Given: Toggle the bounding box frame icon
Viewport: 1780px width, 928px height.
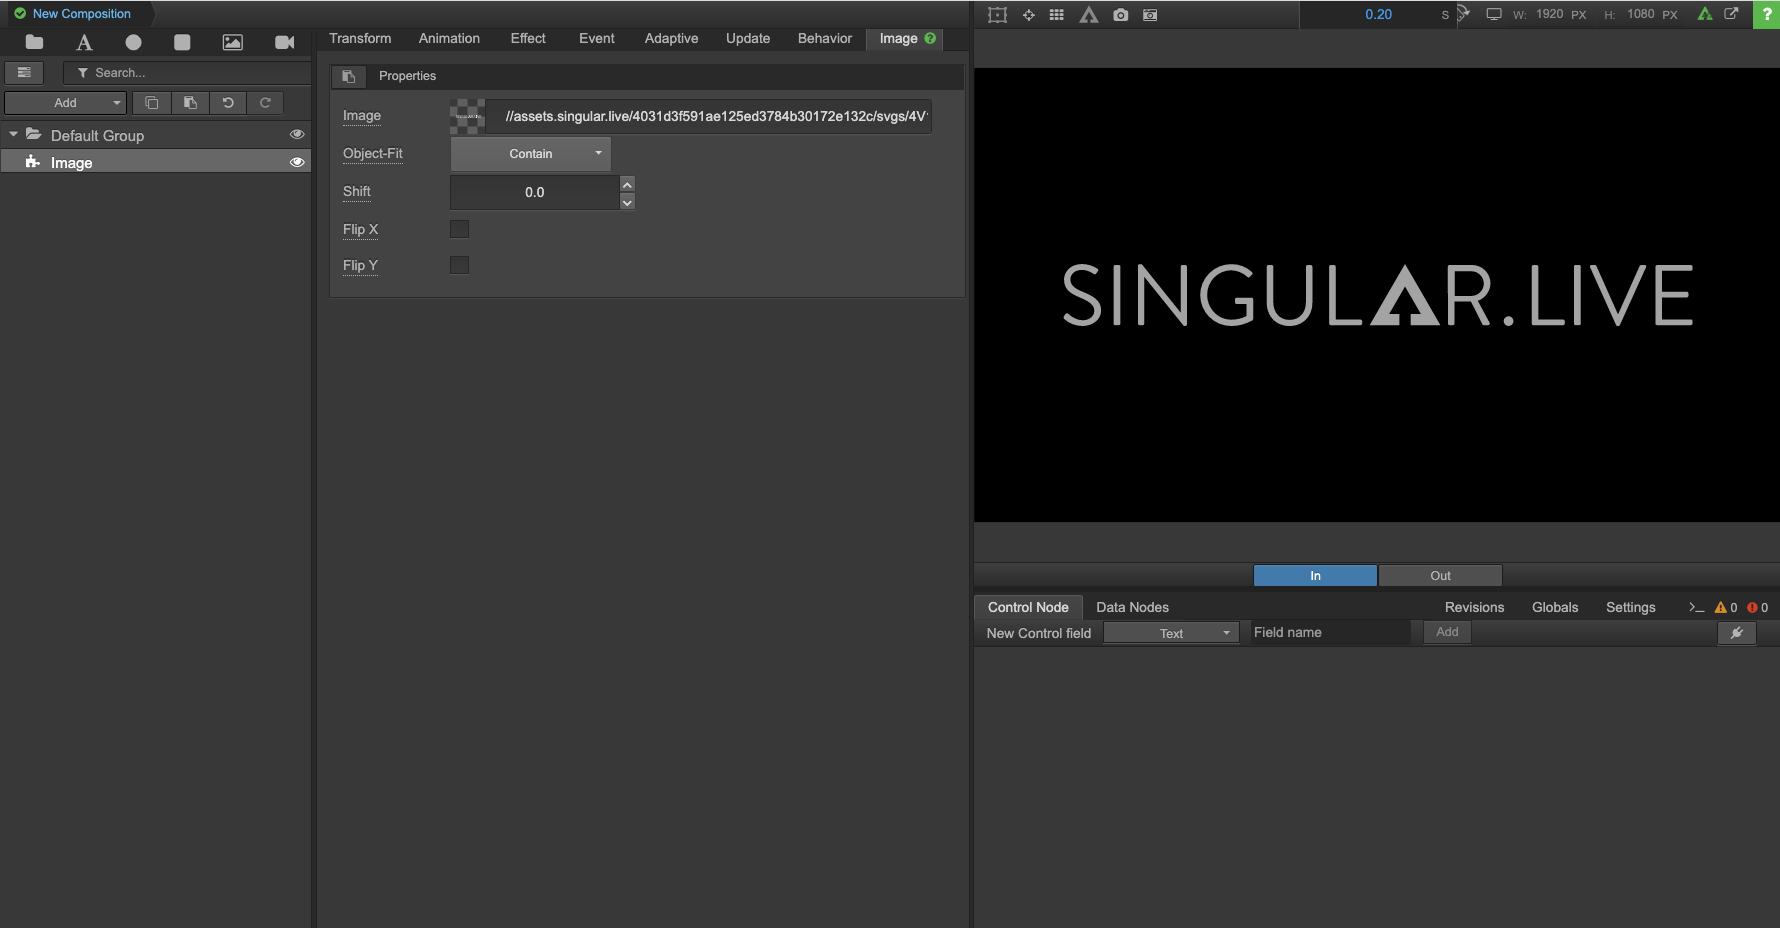Looking at the screenshot, I should point(997,15).
